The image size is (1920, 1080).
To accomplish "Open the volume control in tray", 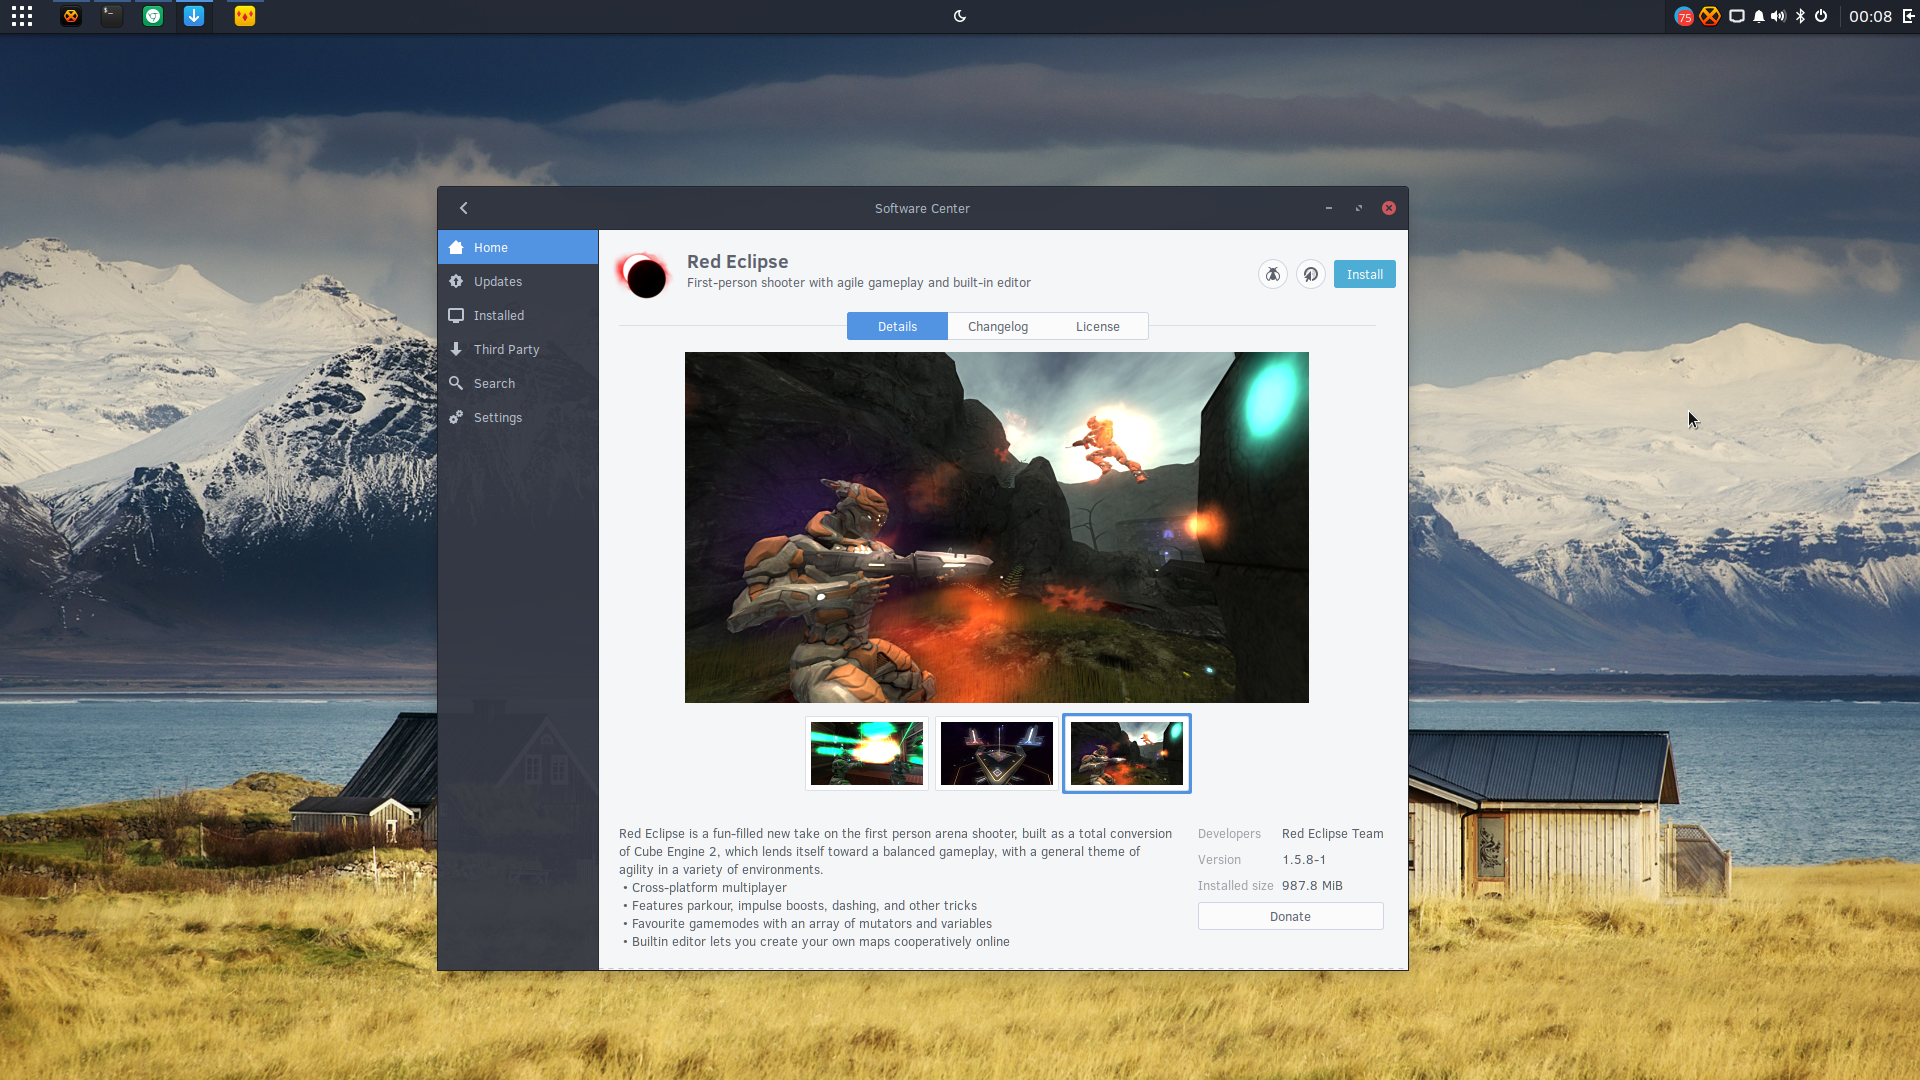I will point(1778,16).
